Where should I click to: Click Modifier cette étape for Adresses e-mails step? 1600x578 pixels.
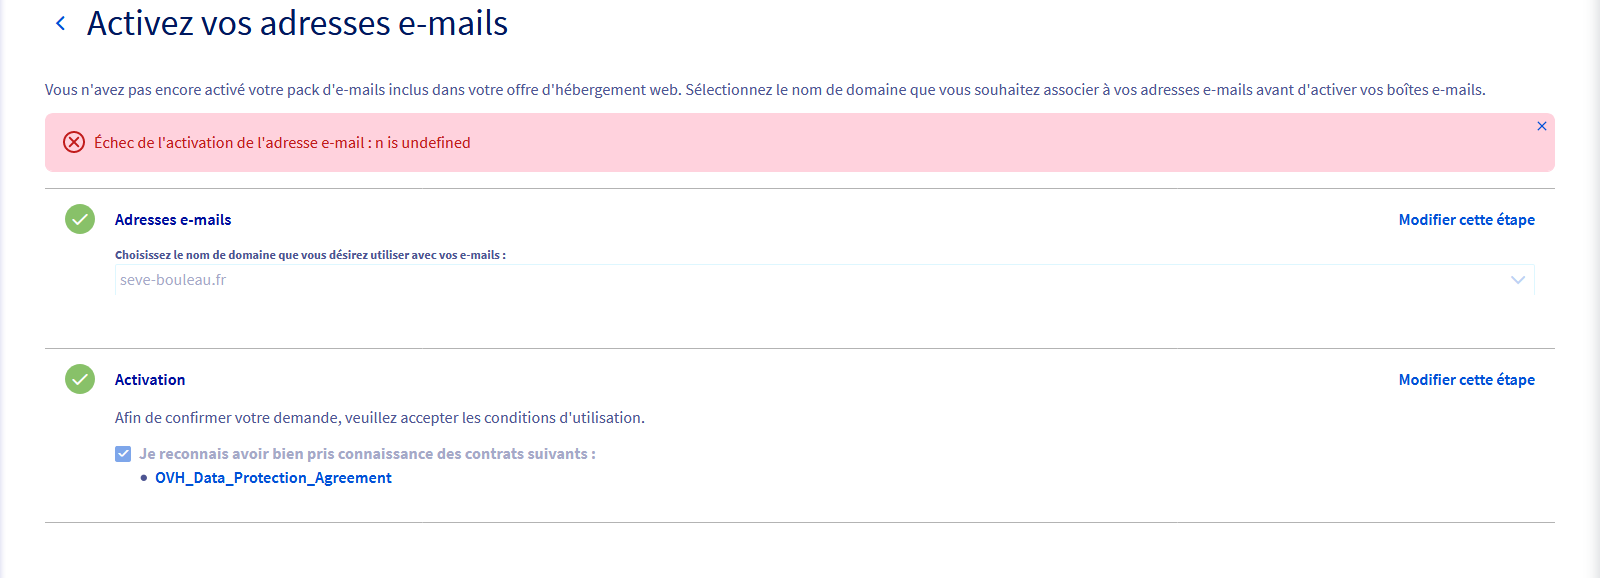tap(1466, 220)
